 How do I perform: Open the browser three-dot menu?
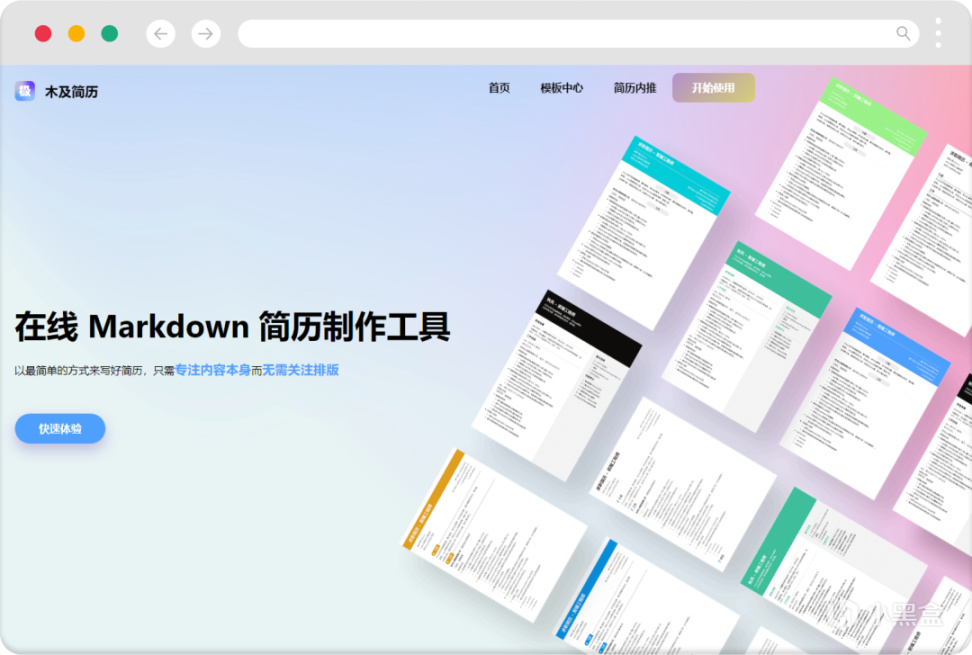938,33
